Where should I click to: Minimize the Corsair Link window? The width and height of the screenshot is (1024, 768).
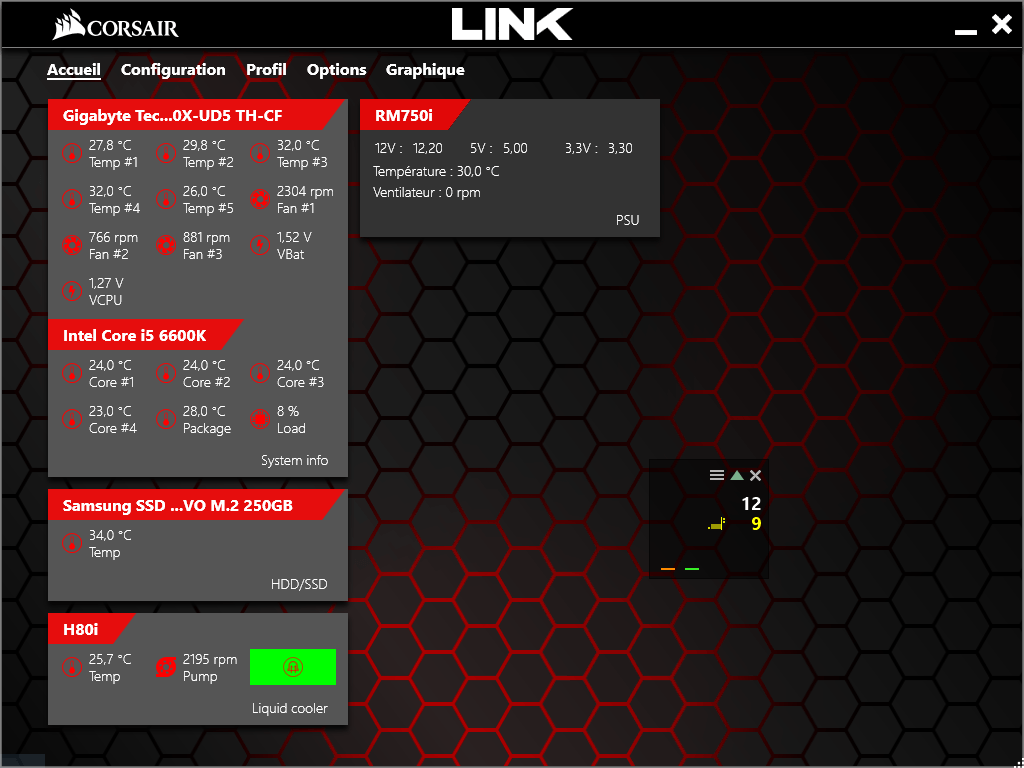tap(966, 32)
